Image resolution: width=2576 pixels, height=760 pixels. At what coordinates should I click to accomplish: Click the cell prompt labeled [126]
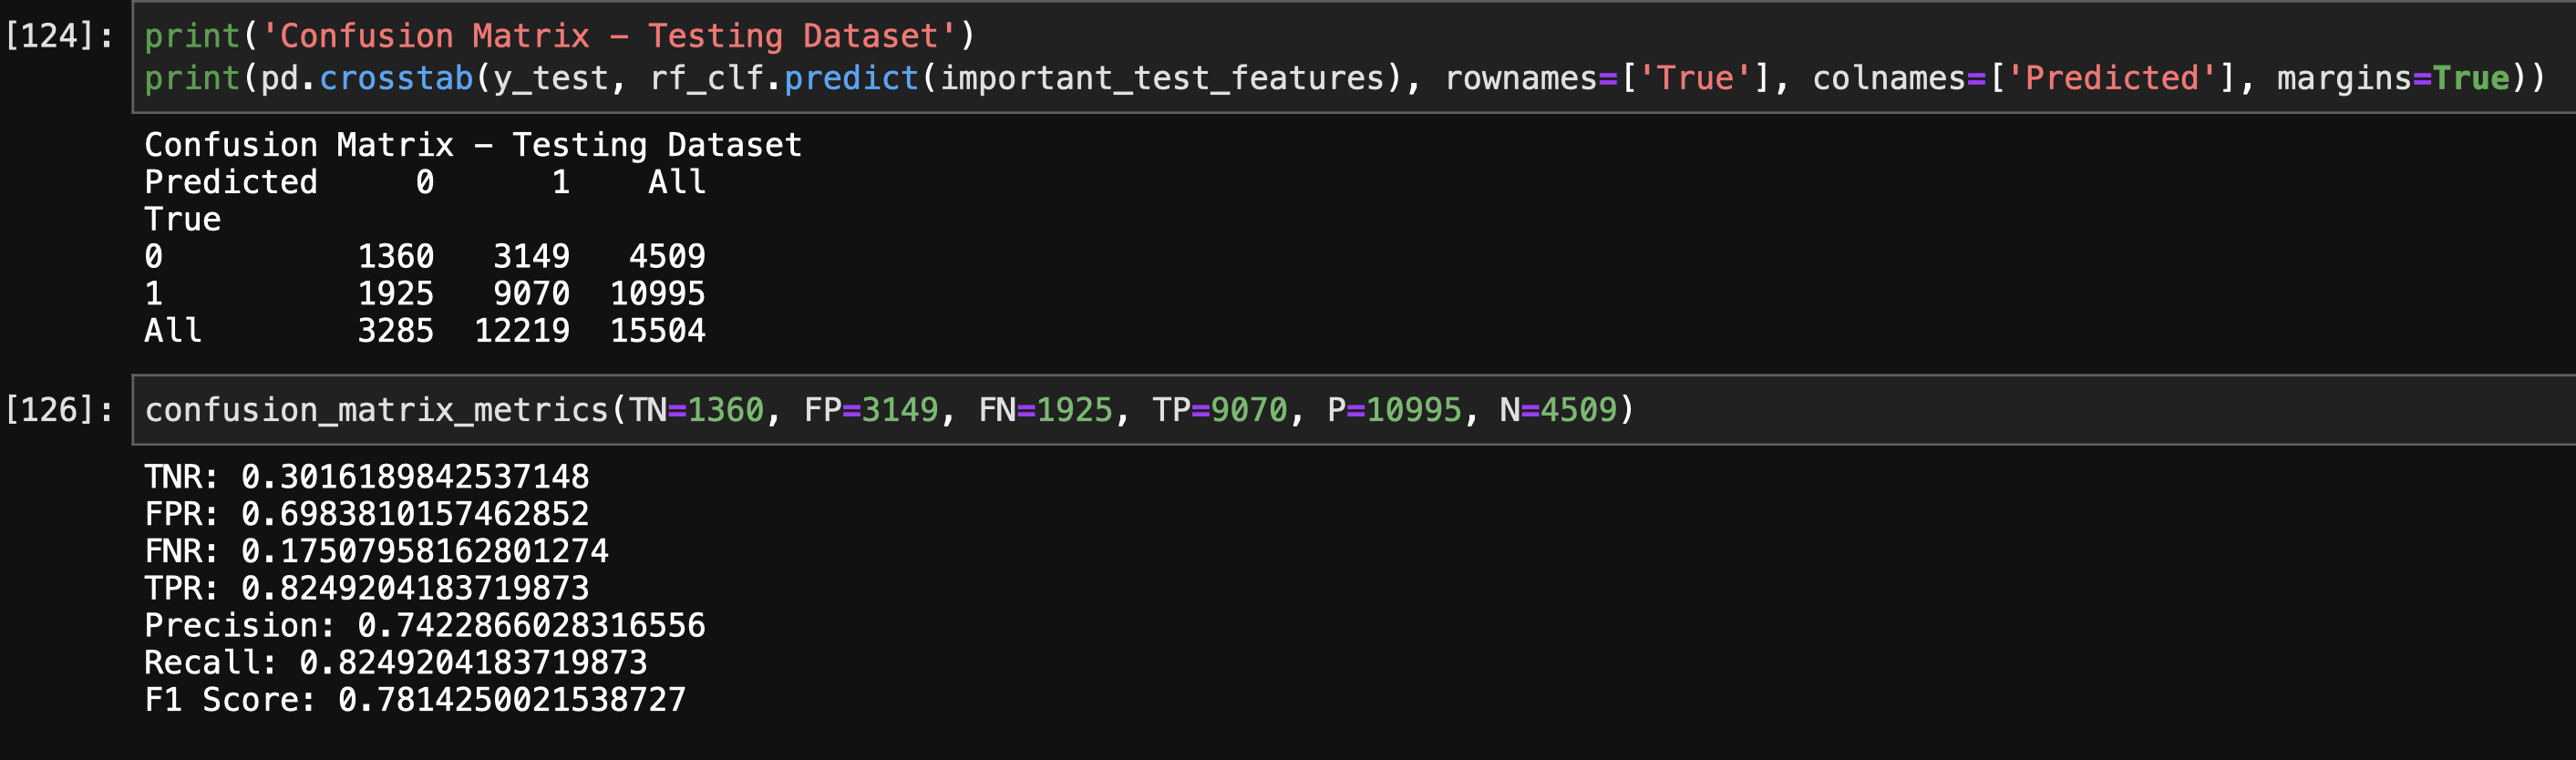click(x=60, y=410)
